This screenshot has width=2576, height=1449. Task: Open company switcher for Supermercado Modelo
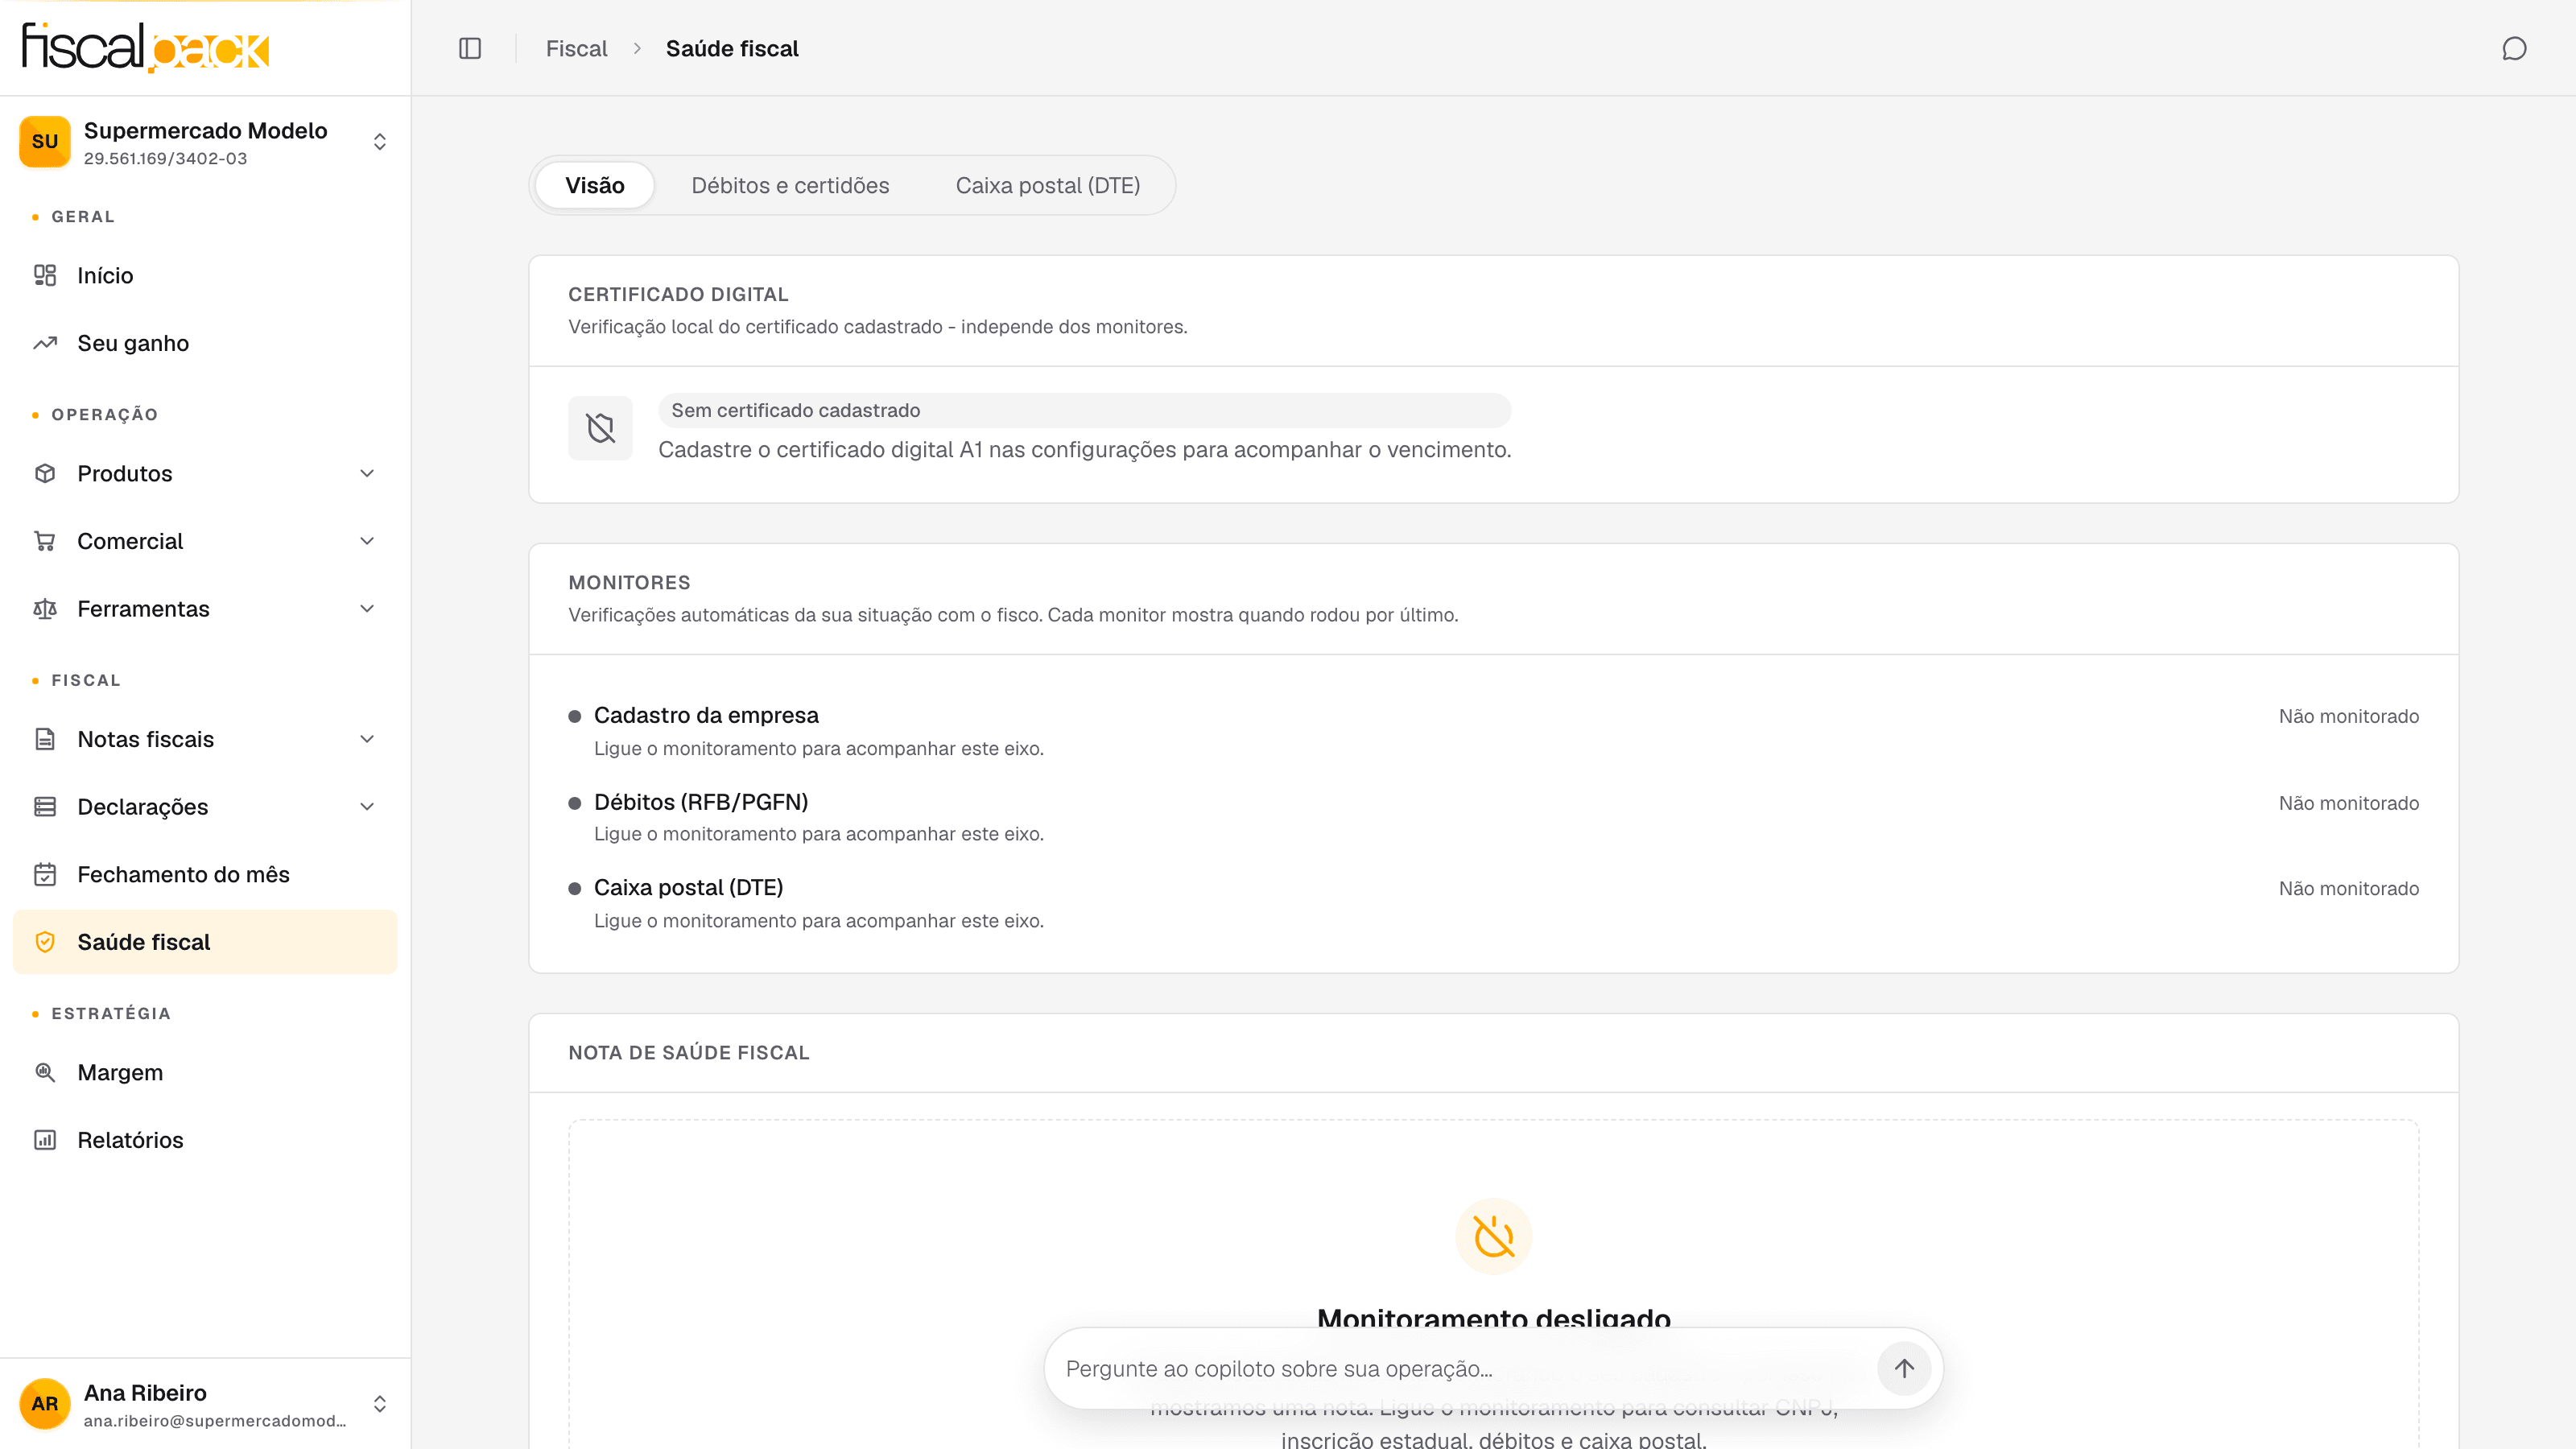coord(205,141)
